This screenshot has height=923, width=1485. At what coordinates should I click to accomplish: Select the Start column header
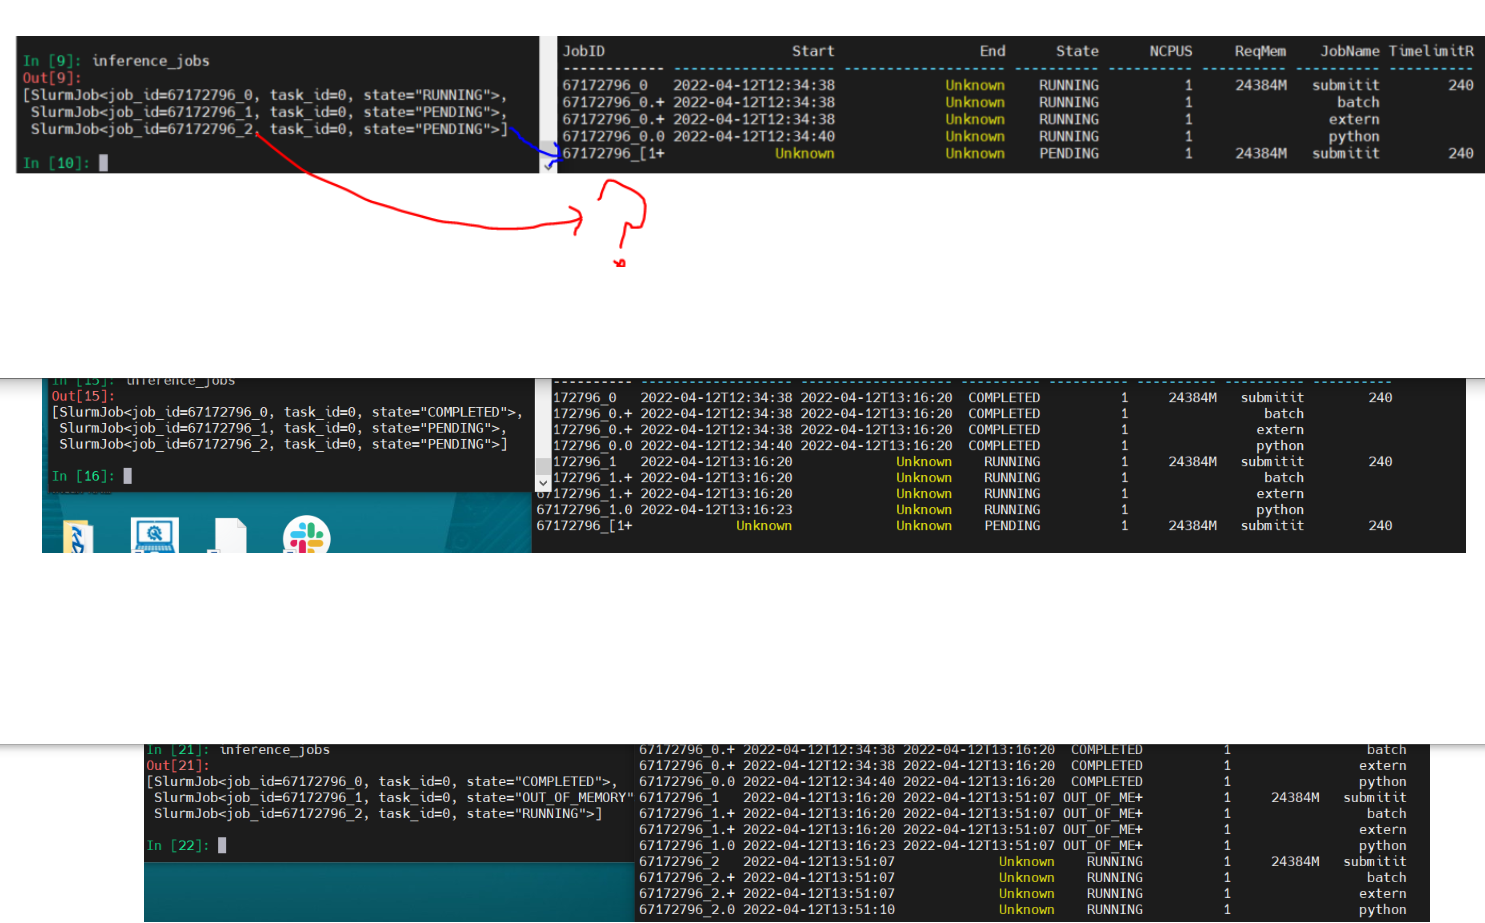(x=813, y=51)
